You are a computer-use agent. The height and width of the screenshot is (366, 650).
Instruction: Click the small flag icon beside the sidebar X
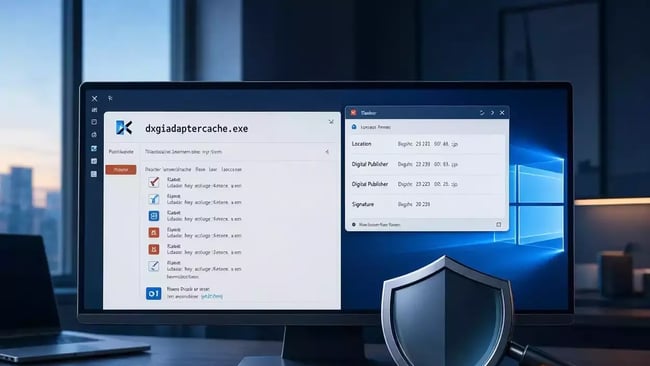pos(110,98)
